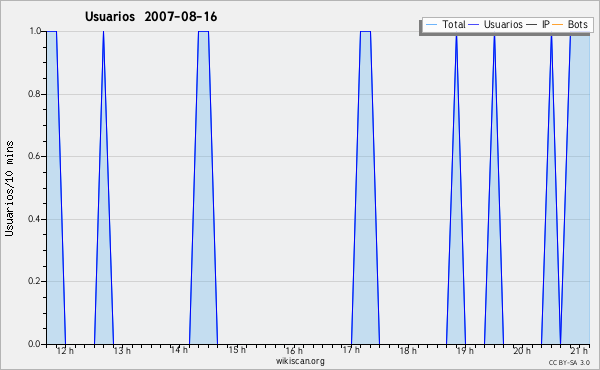
Task: Click the y-axis value 1.0
Action: [35, 31]
